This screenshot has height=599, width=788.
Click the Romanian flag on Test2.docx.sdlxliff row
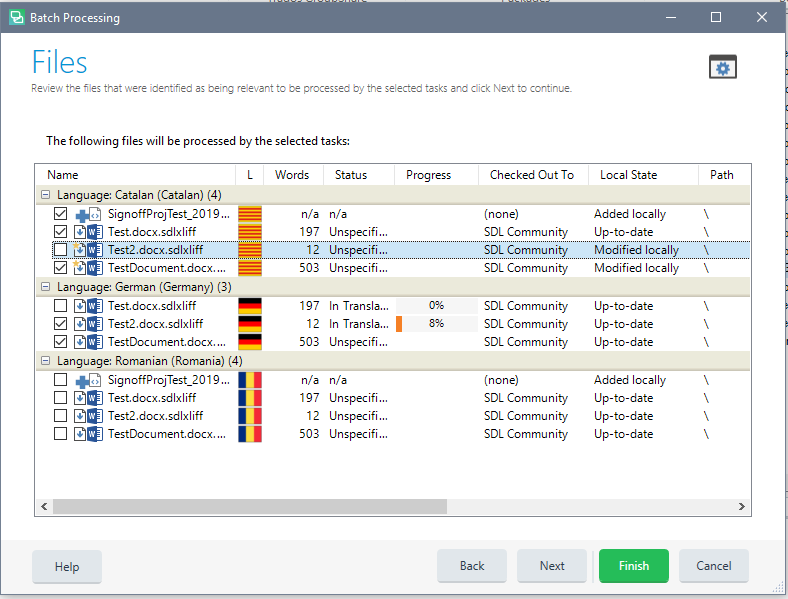pos(250,416)
